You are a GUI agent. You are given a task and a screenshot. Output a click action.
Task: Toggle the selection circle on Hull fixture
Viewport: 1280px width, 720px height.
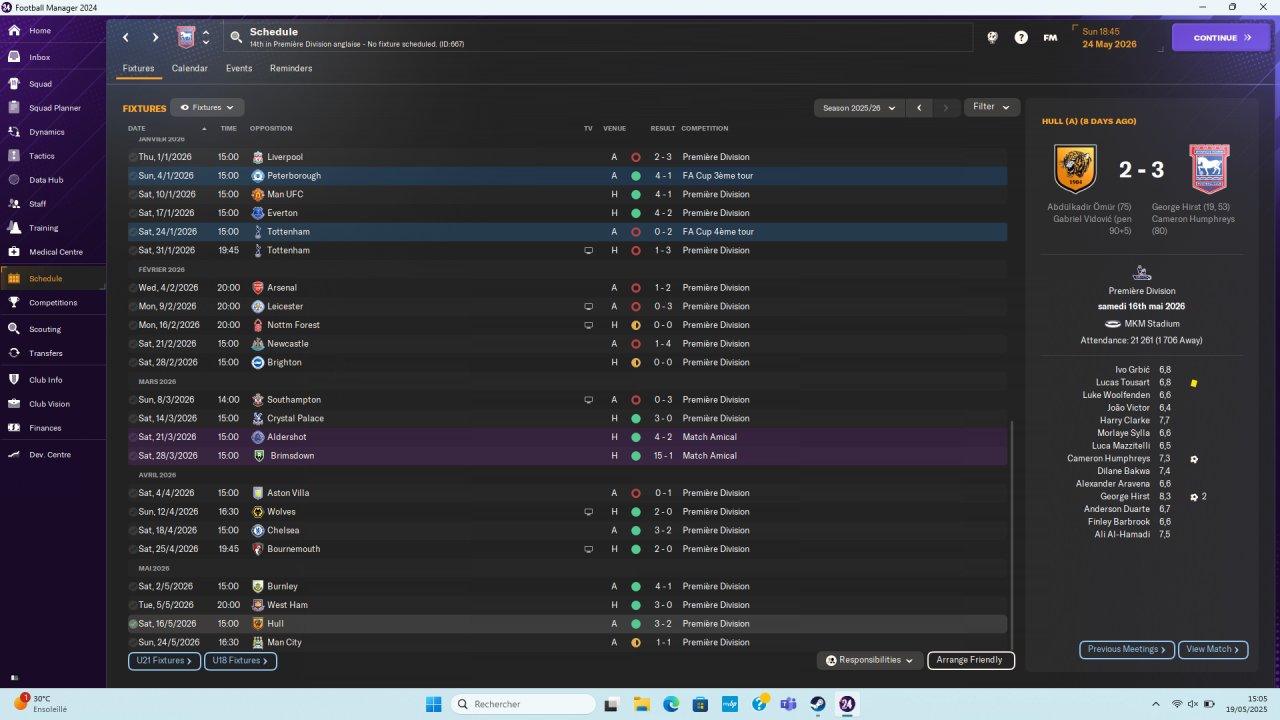tap(133, 624)
